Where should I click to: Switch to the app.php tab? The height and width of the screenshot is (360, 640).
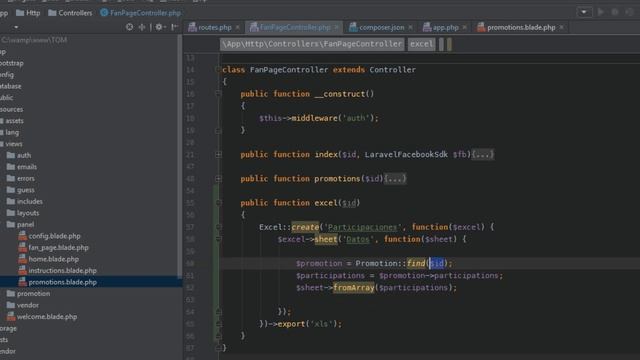coord(445,27)
